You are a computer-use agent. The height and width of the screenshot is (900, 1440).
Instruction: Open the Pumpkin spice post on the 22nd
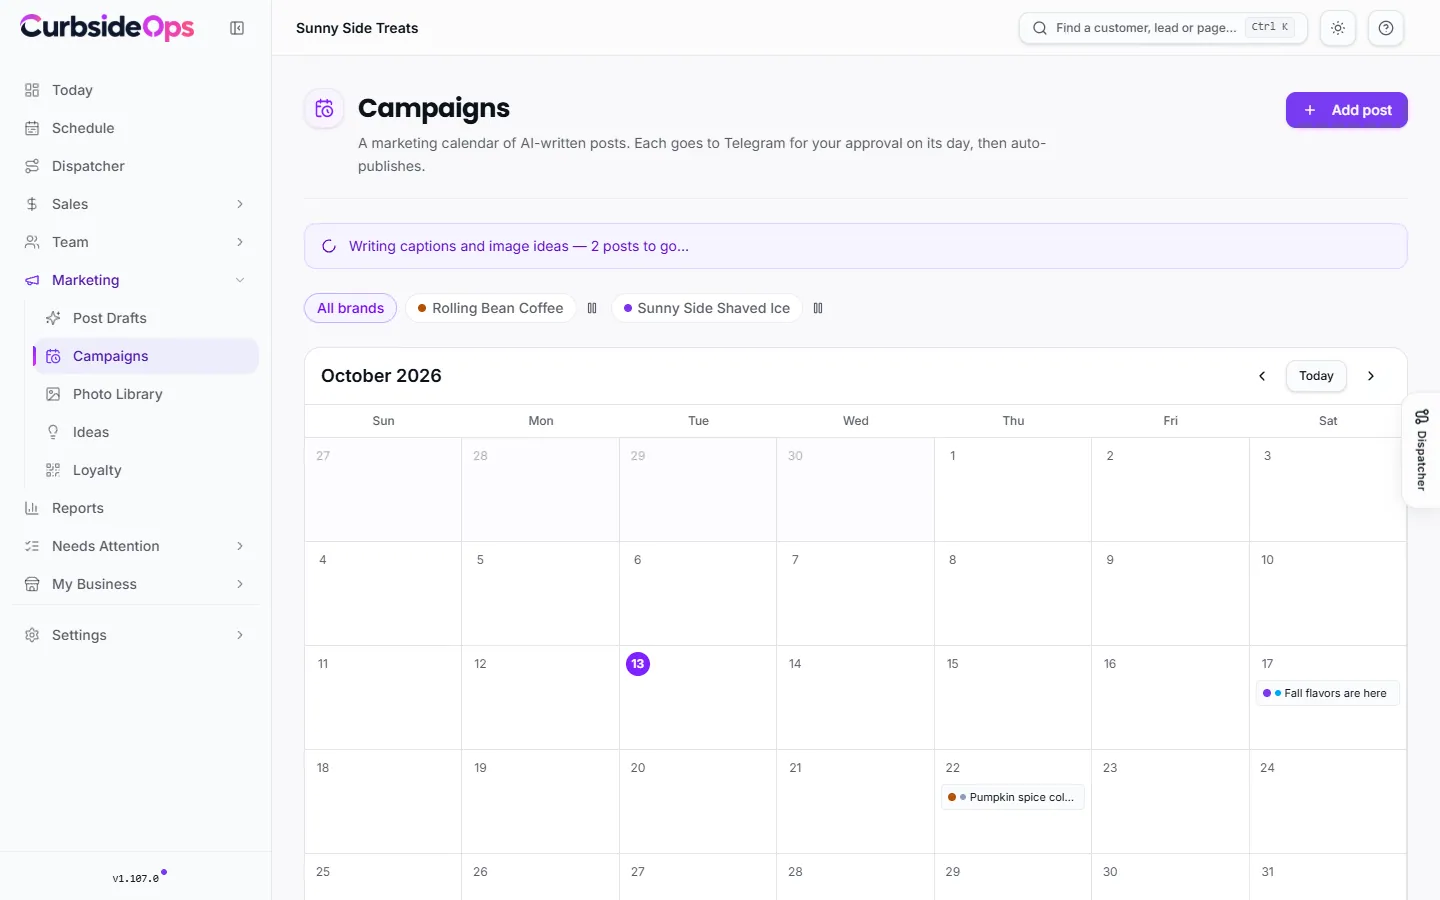pyautogui.click(x=1012, y=797)
